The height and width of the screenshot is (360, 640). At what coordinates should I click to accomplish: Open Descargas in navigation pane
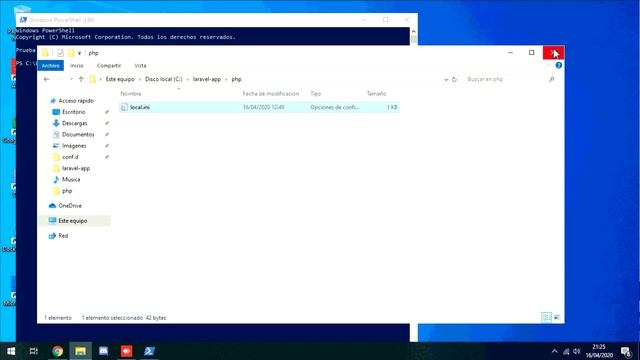pos(74,123)
